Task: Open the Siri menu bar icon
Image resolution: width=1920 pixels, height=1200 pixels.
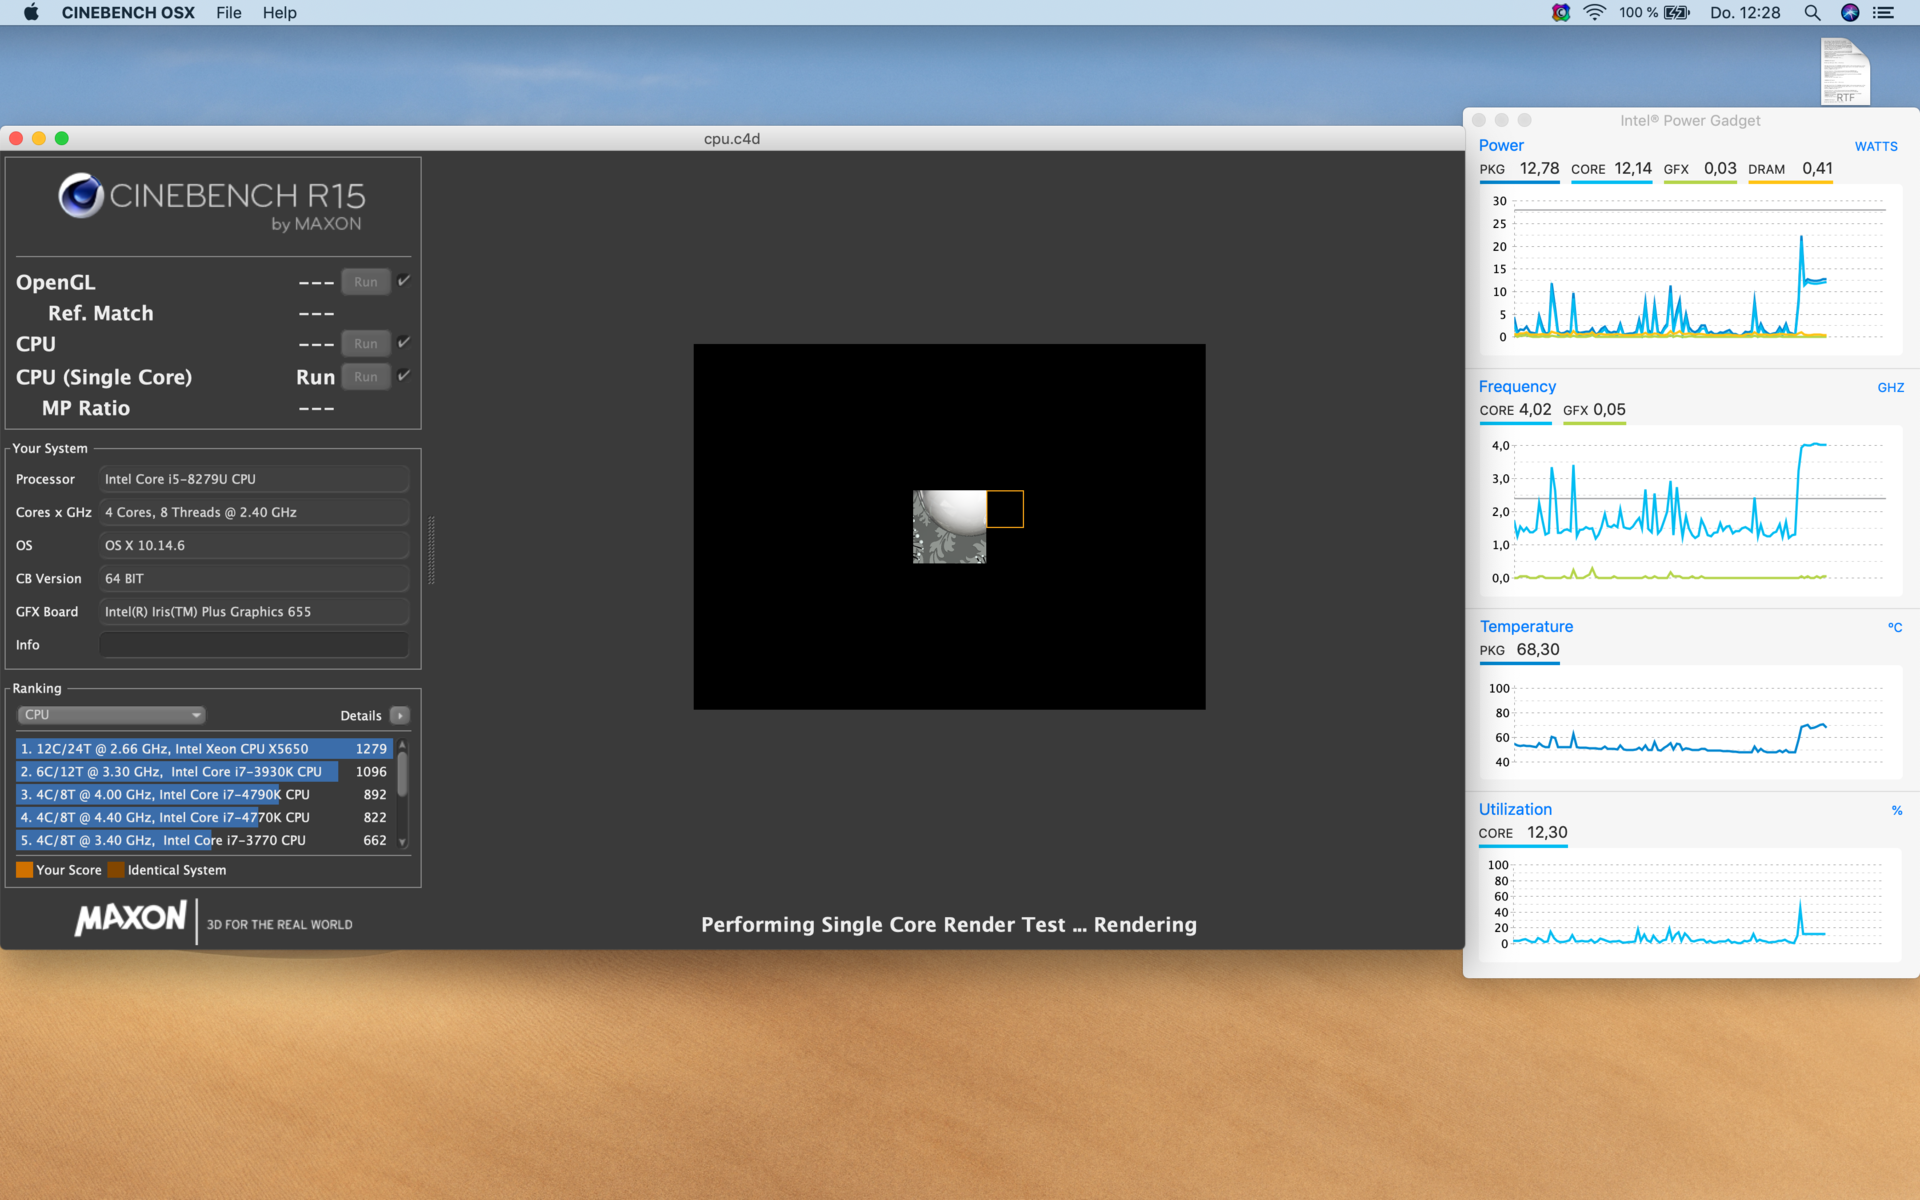Action: pyautogui.click(x=1849, y=13)
